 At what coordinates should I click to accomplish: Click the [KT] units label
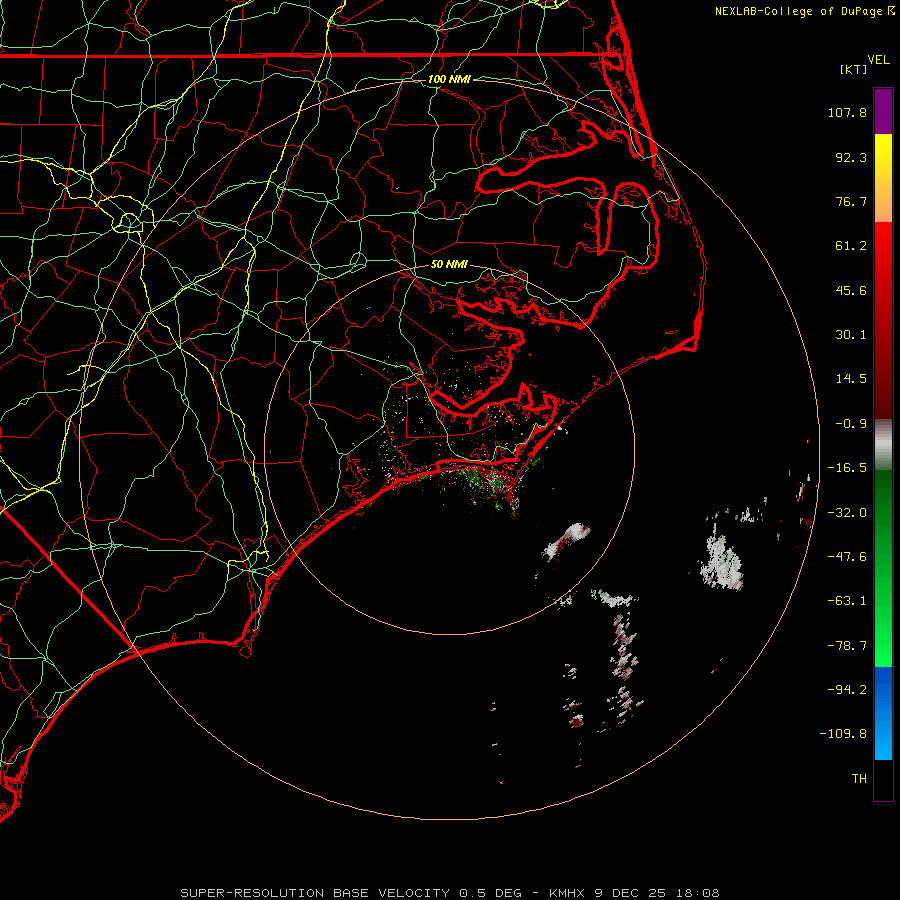854,69
